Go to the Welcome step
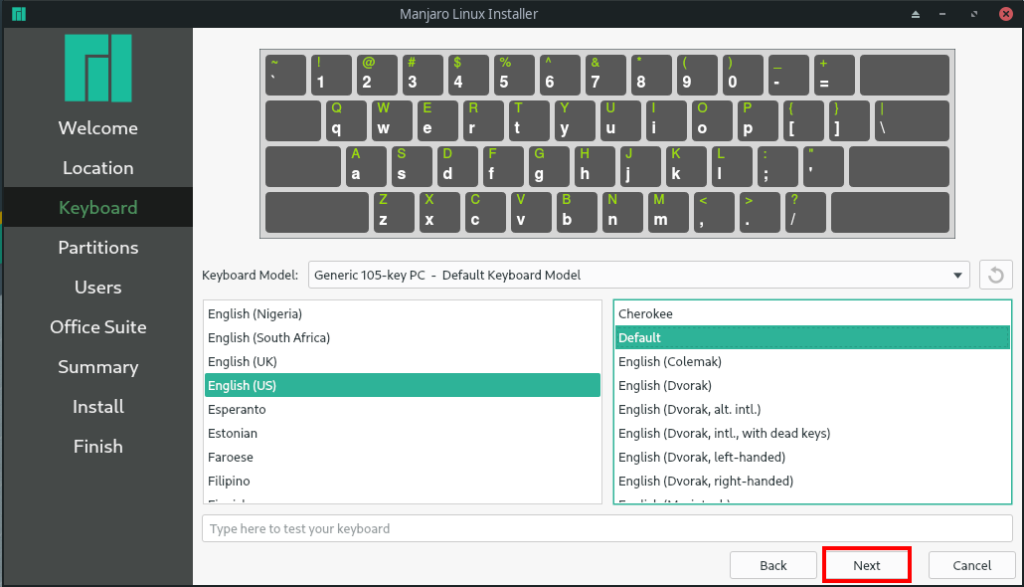 98,128
